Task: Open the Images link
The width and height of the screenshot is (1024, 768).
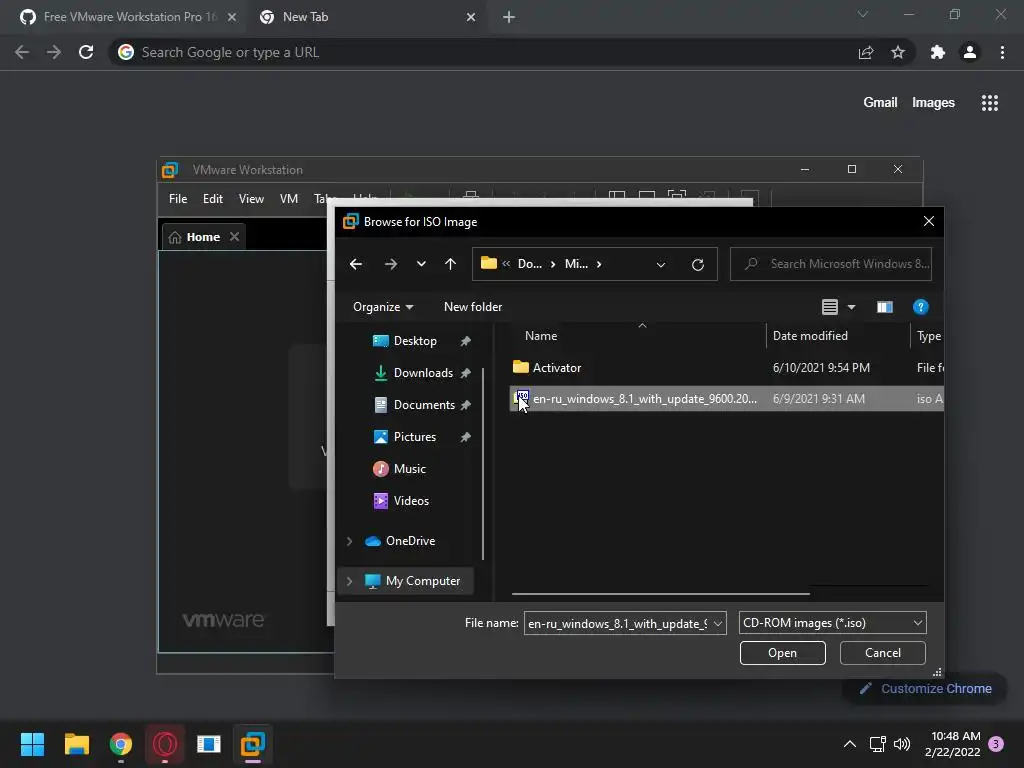Action: (933, 103)
